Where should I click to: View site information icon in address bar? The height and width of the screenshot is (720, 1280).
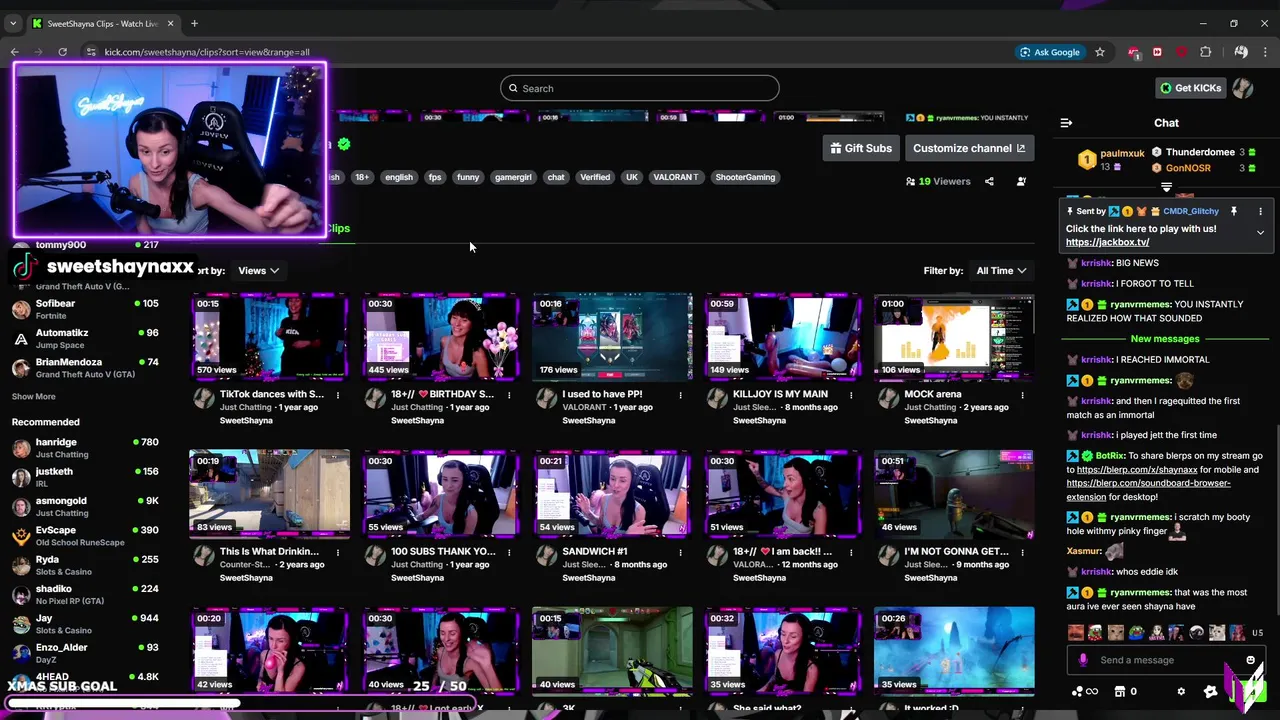coord(91,52)
